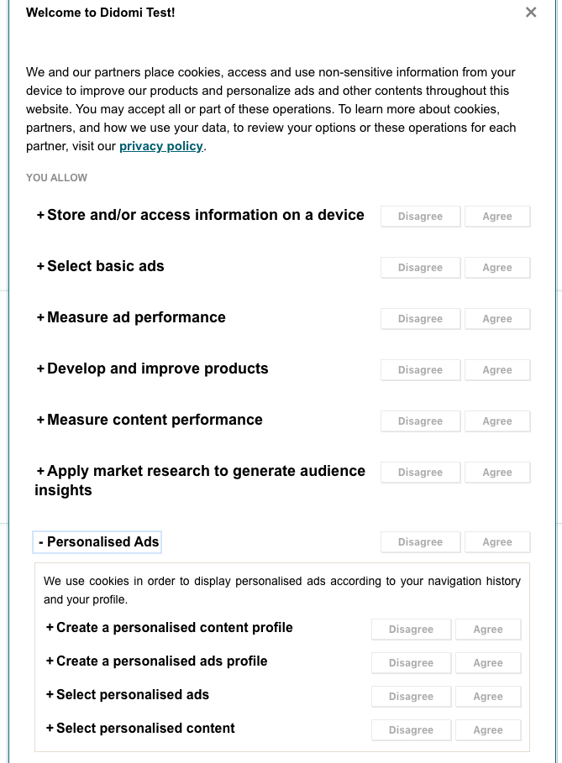Disagree with Apply market research purpose
562x763 pixels.
coord(420,472)
